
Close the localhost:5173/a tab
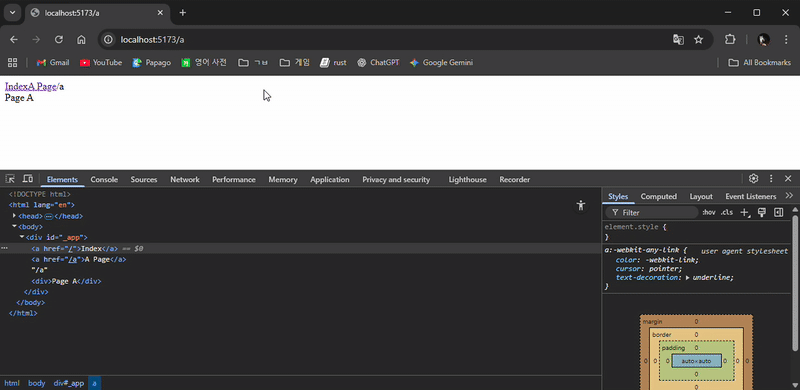coord(160,13)
